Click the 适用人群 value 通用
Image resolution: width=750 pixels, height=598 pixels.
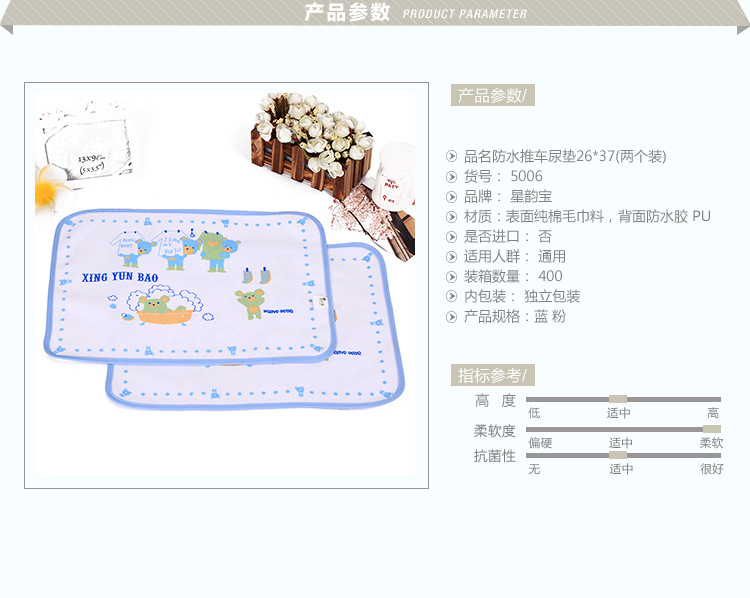point(552,256)
